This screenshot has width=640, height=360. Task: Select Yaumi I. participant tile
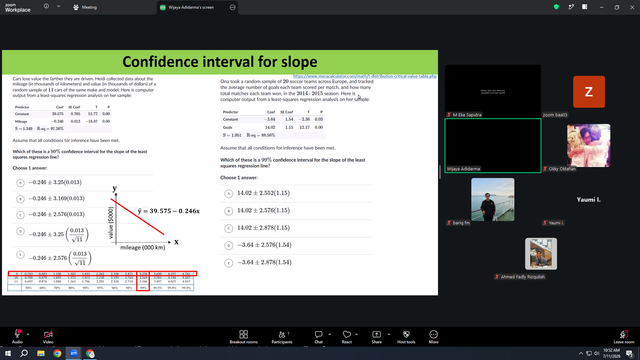589,200
